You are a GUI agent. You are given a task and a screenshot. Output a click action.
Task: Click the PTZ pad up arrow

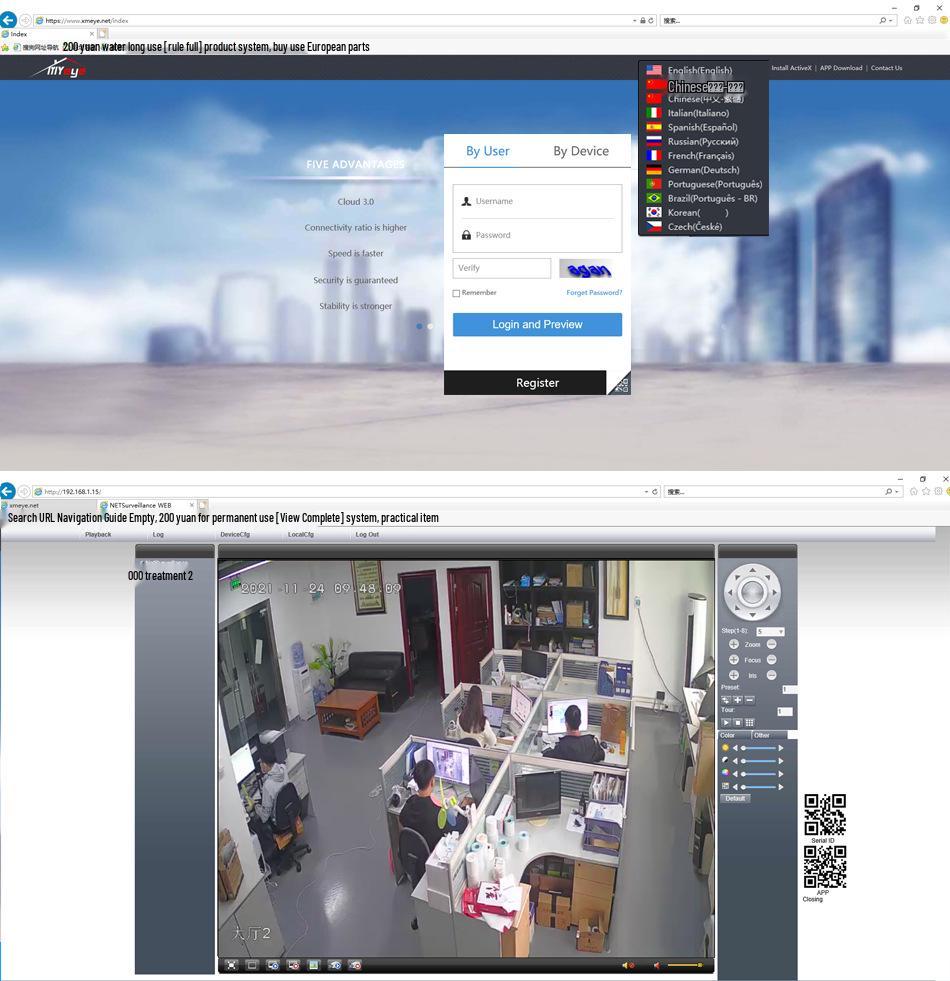[x=752, y=569]
